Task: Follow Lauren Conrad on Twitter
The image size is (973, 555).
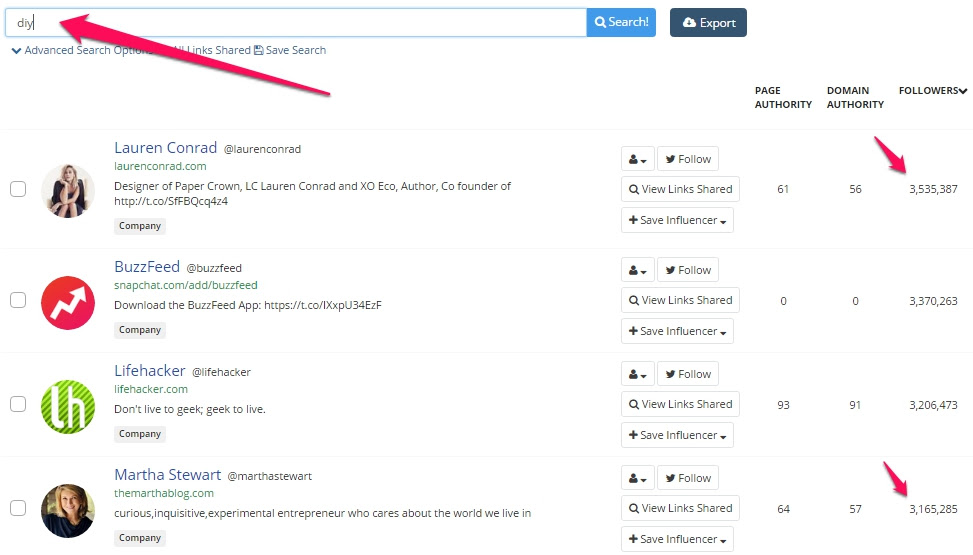Action: (688, 159)
